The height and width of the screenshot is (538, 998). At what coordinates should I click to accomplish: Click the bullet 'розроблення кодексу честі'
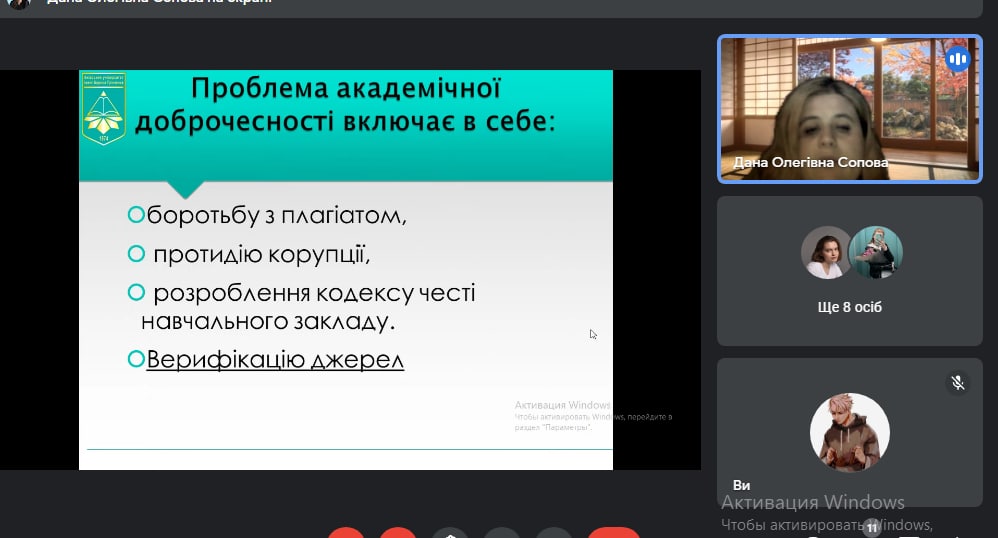[314, 293]
